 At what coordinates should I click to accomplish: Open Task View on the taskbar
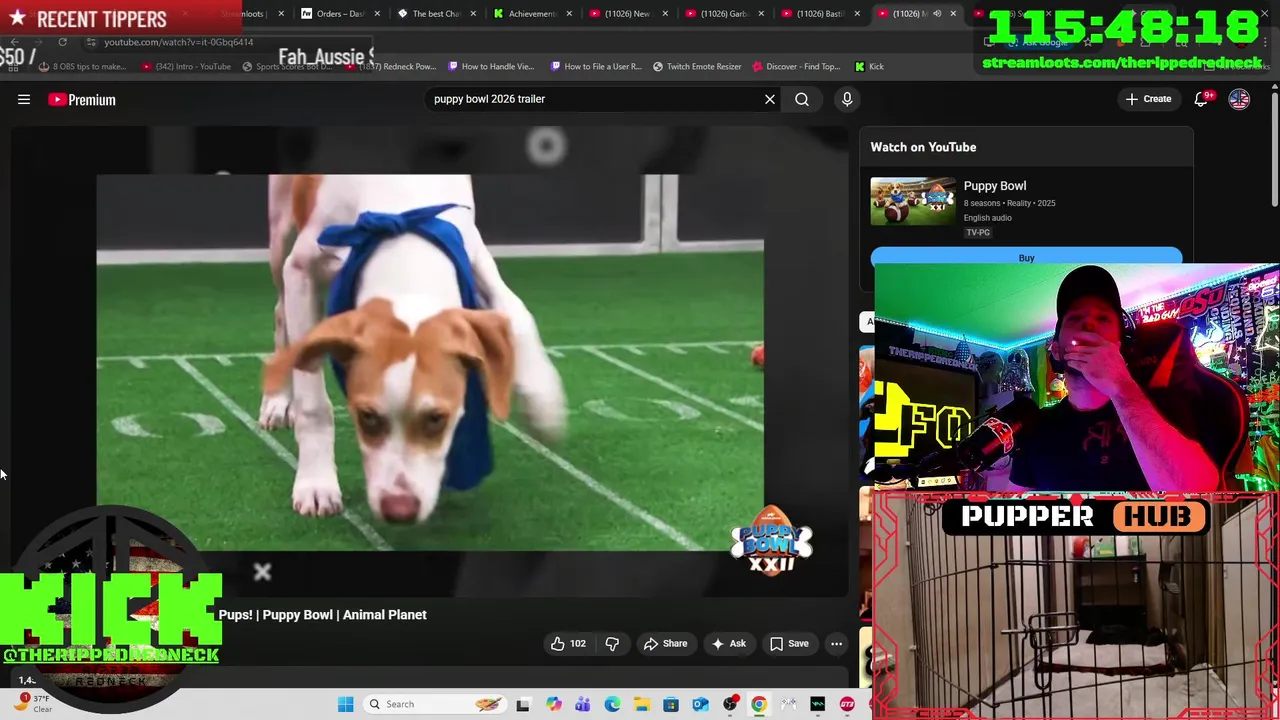(x=522, y=704)
